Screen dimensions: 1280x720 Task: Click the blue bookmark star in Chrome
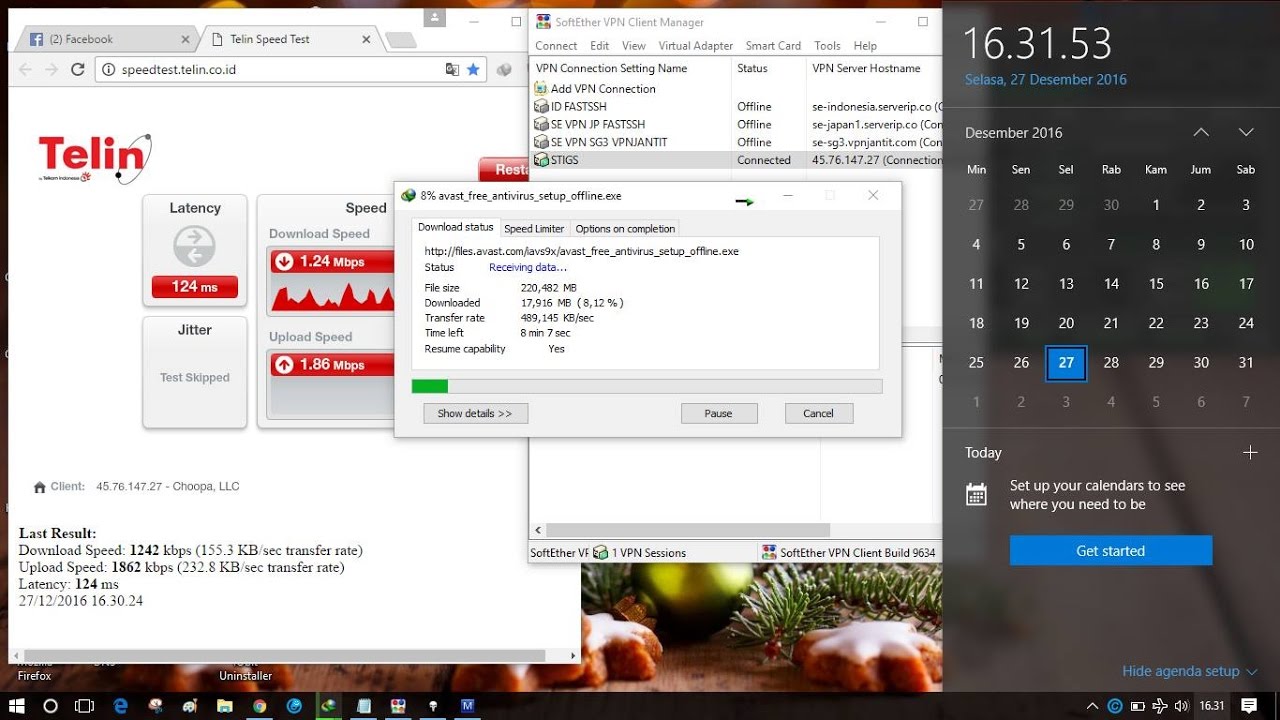point(474,70)
